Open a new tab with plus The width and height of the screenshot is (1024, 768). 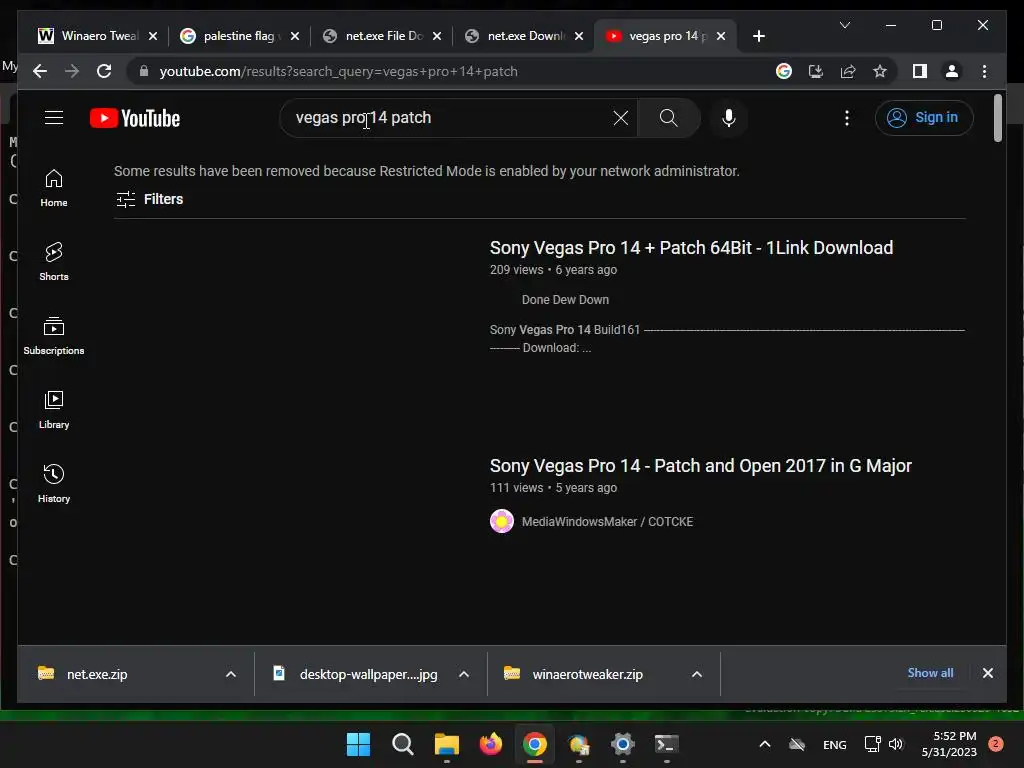758,36
